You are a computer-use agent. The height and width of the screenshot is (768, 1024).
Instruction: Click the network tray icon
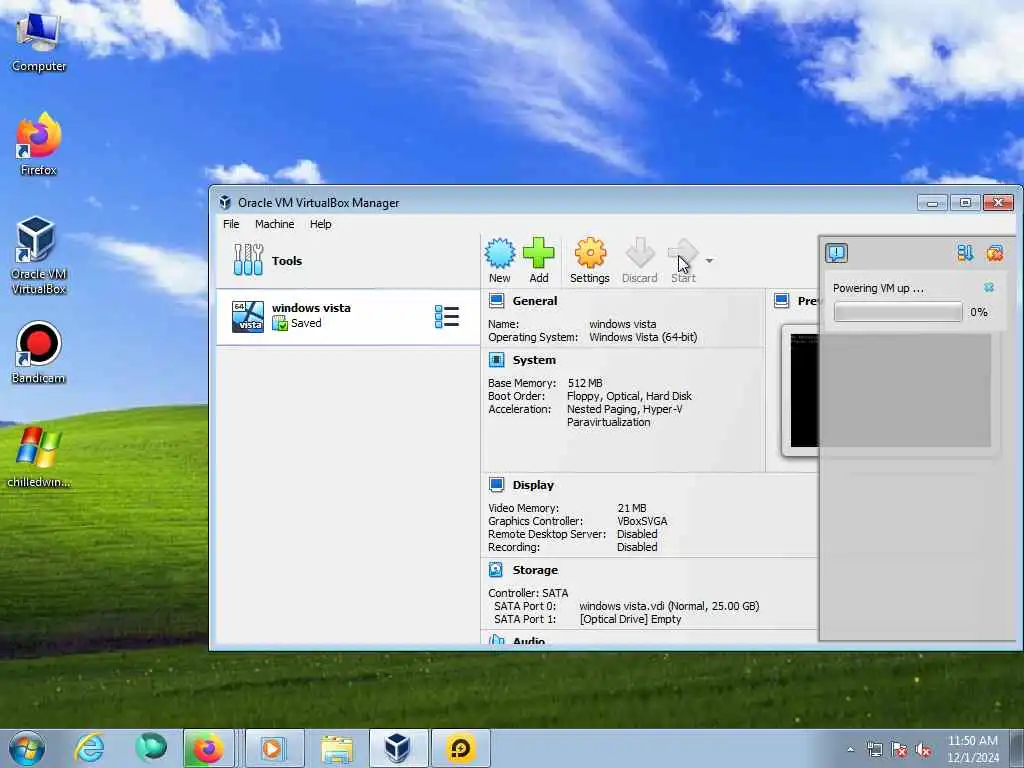(x=874, y=749)
